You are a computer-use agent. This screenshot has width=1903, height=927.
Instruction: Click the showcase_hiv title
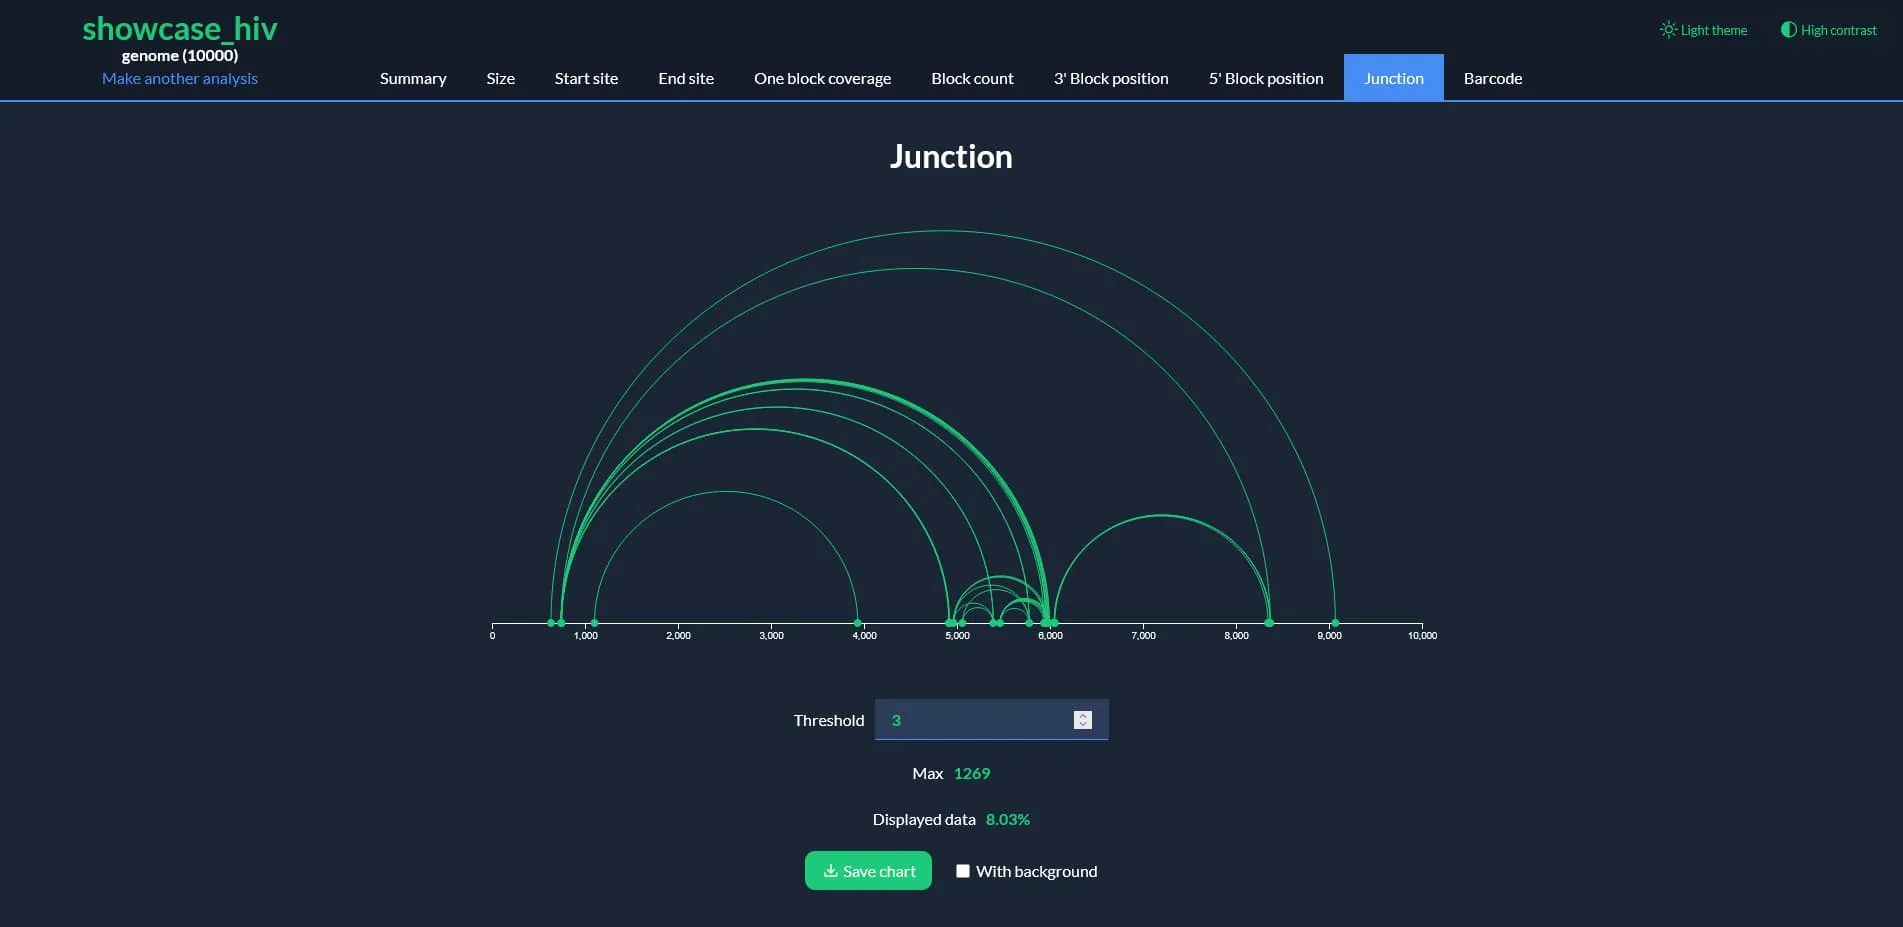(x=180, y=29)
